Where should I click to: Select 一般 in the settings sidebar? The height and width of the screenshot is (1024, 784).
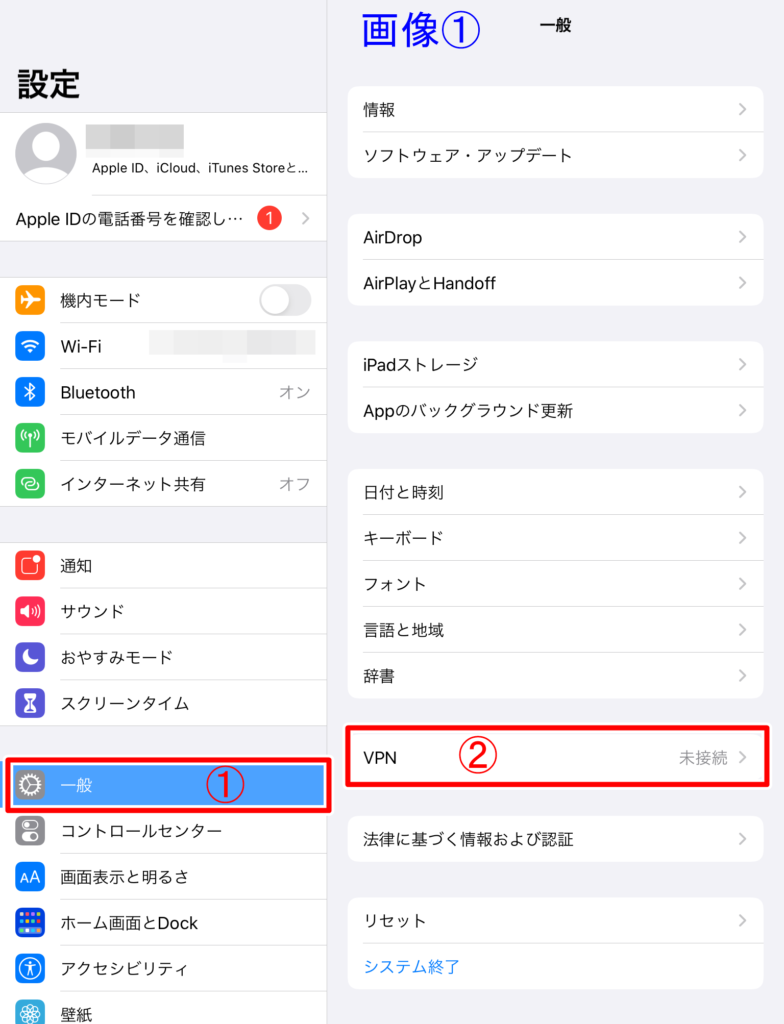[x=169, y=785]
